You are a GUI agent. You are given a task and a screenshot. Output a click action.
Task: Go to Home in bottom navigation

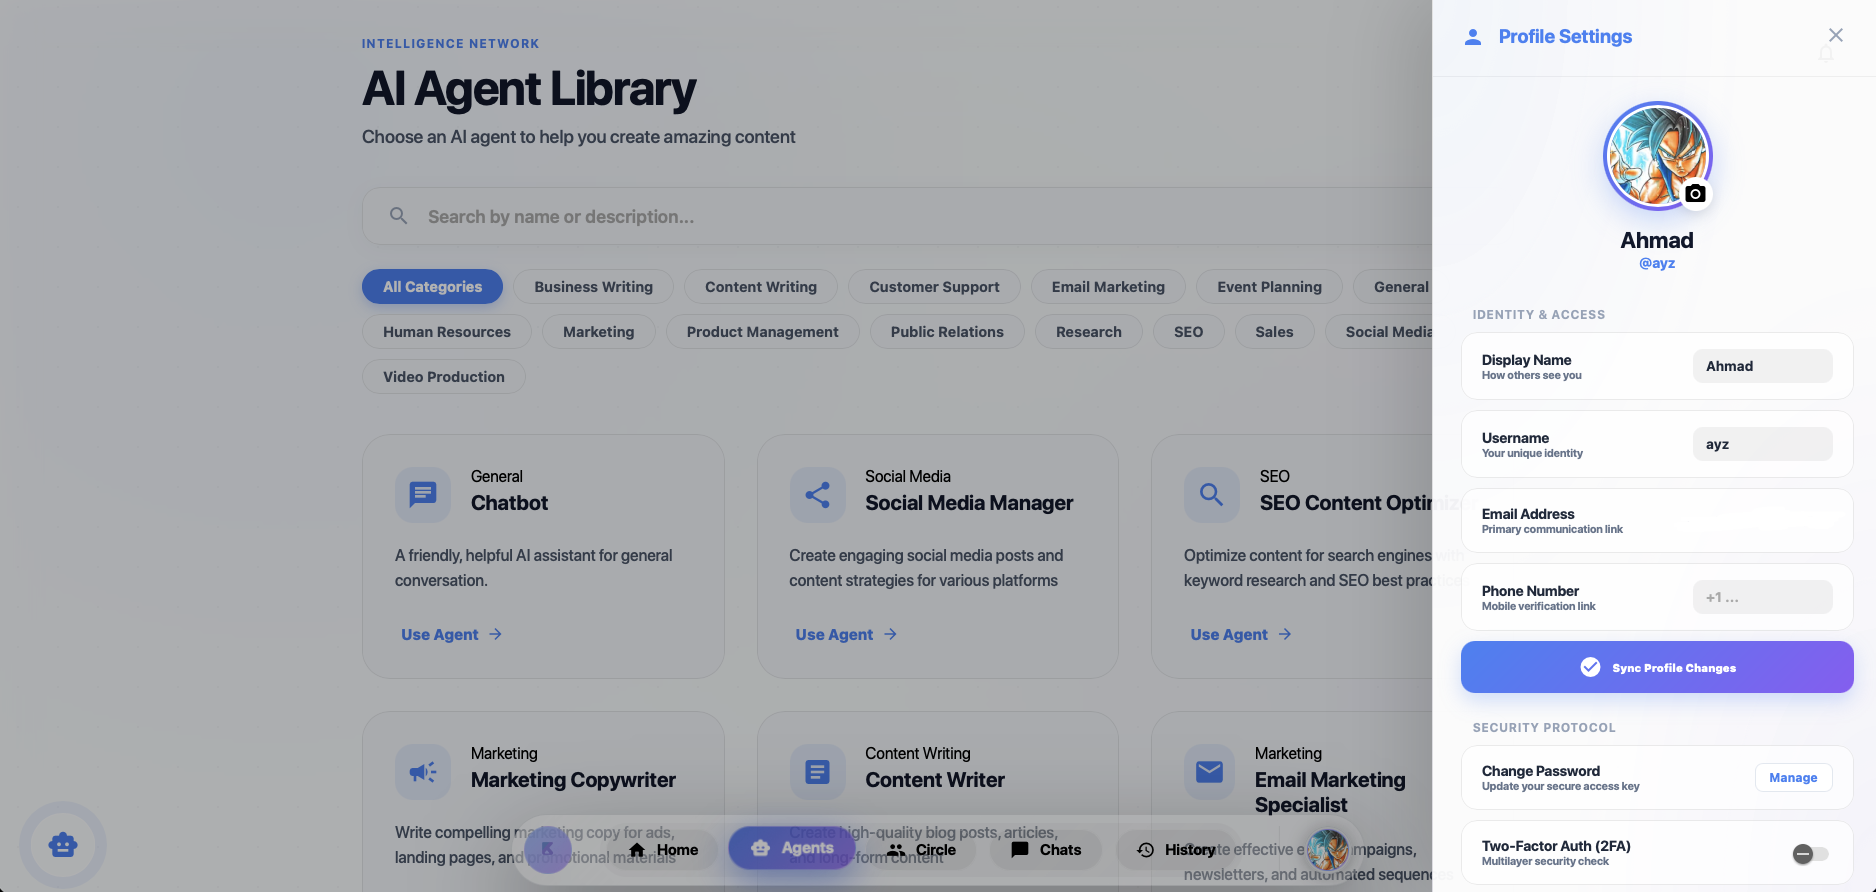point(663,849)
